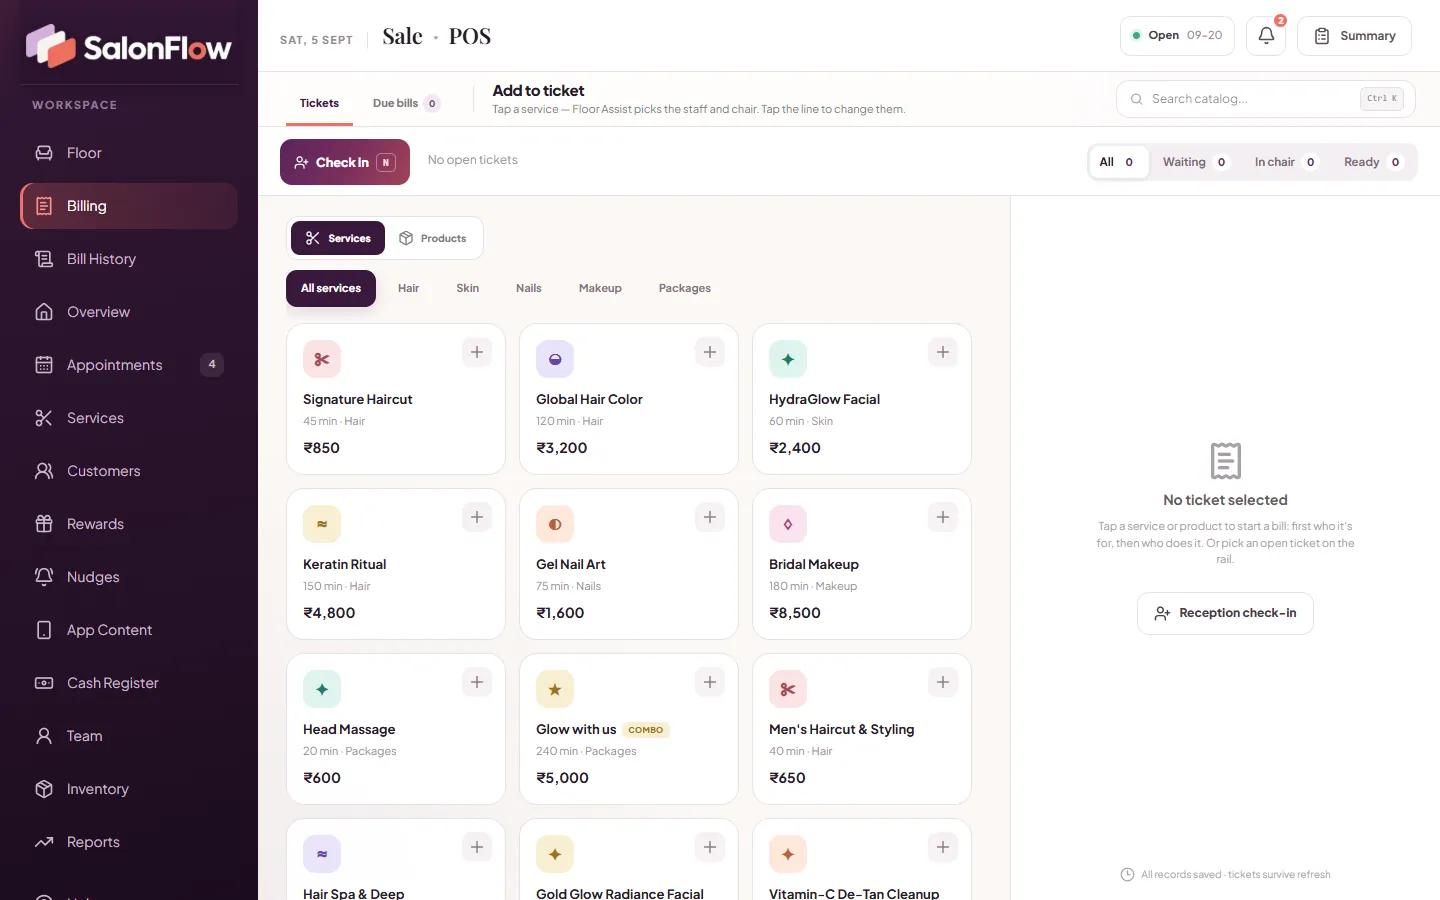
Task: Open the notifications bell
Action: coord(1266,36)
